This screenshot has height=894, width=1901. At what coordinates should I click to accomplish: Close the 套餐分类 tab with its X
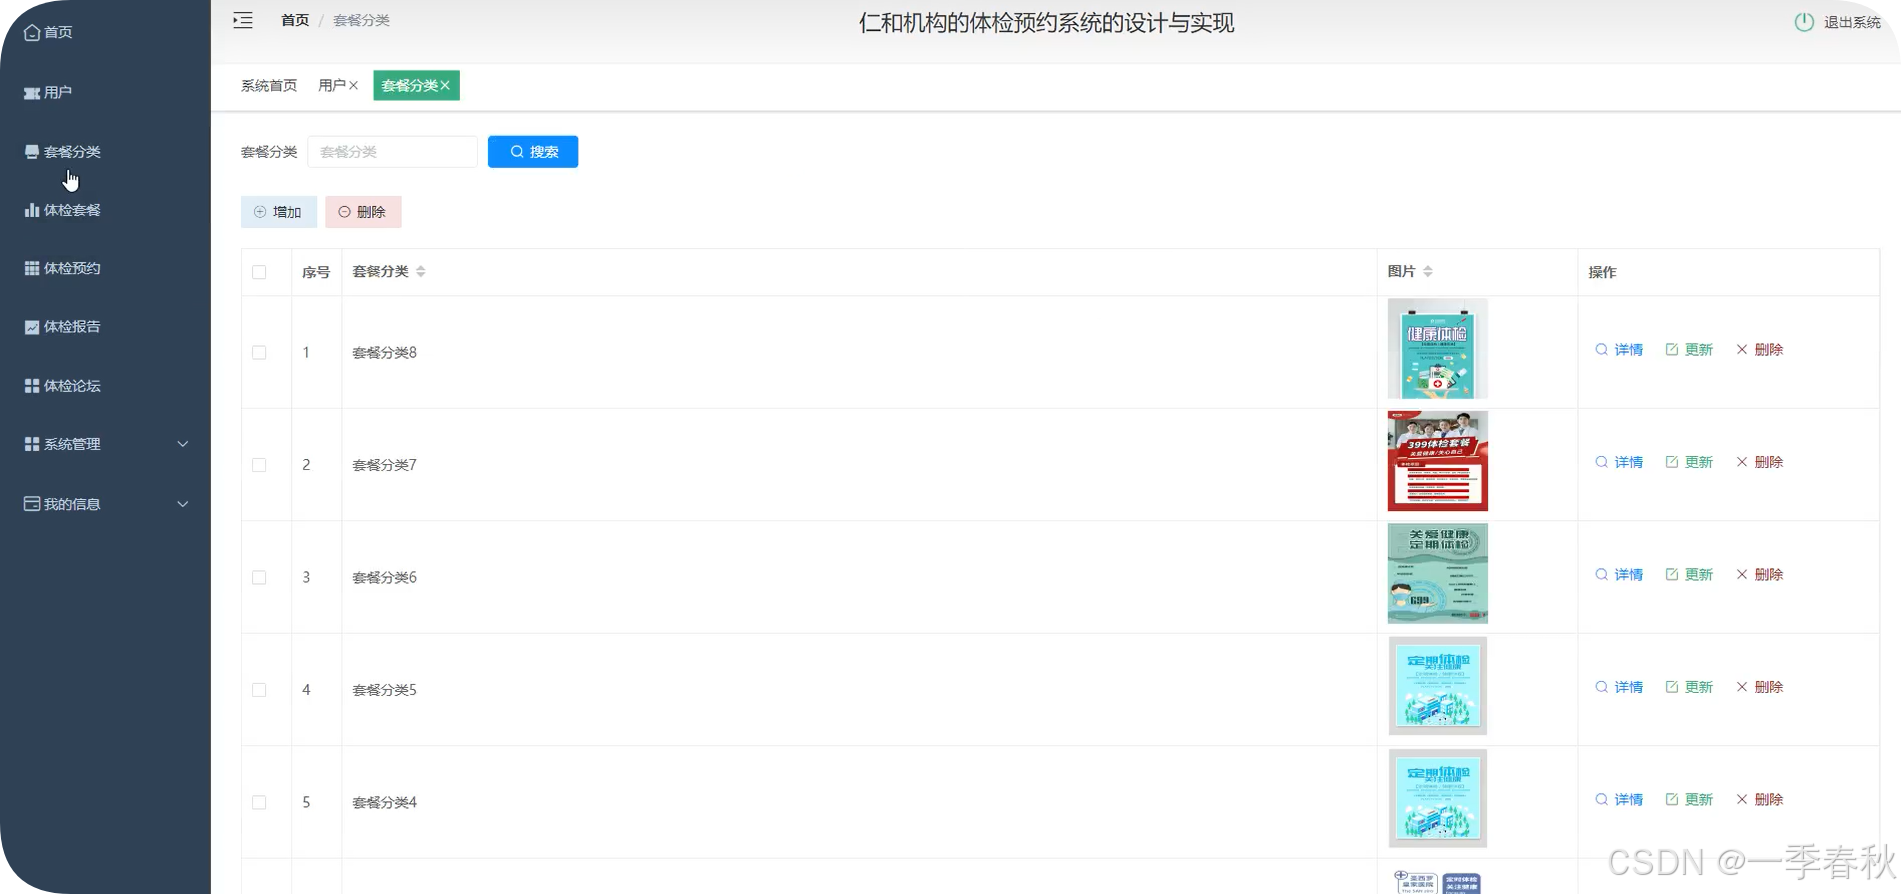[x=445, y=86]
